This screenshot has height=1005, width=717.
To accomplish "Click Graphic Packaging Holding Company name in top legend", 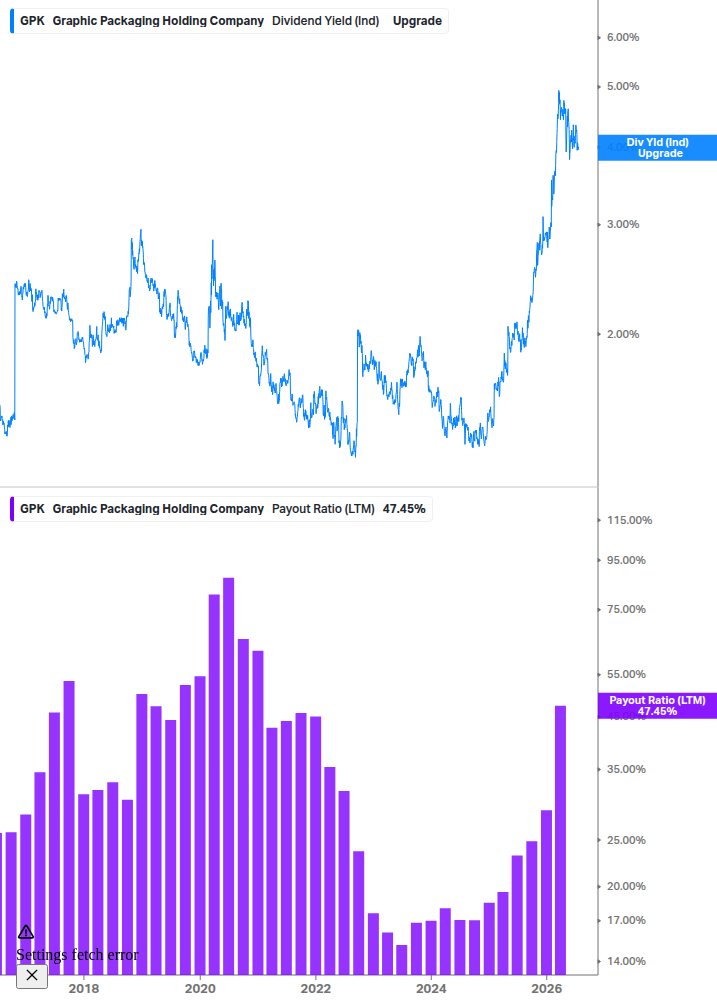I will click(x=158, y=21).
